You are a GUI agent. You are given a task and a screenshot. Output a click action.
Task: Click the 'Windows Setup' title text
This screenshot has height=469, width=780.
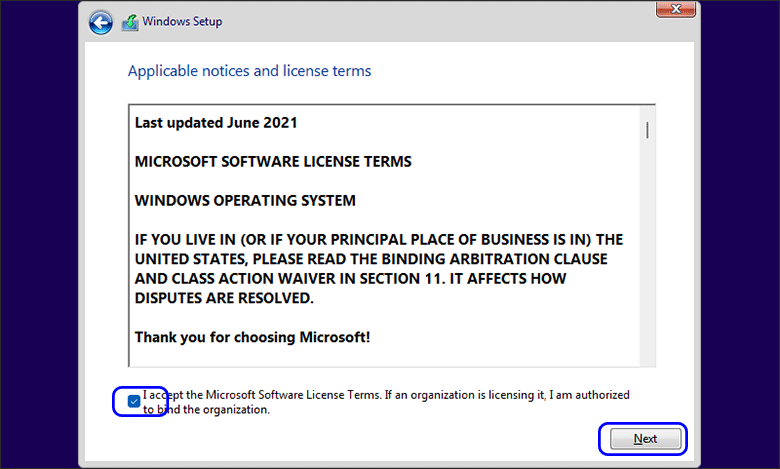click(182, 21)
